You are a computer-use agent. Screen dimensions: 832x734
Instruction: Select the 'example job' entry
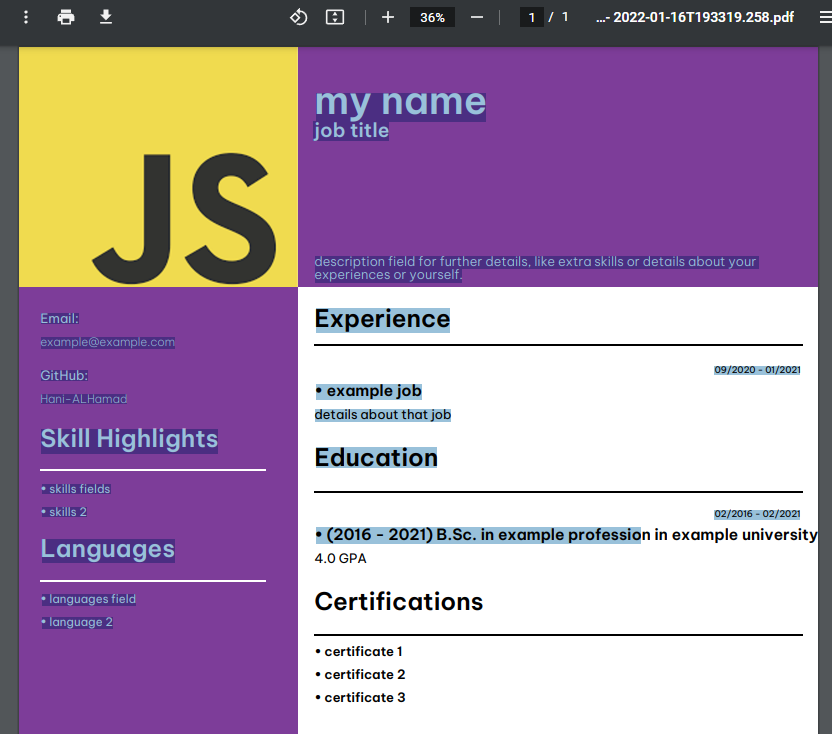pos(368,391)
